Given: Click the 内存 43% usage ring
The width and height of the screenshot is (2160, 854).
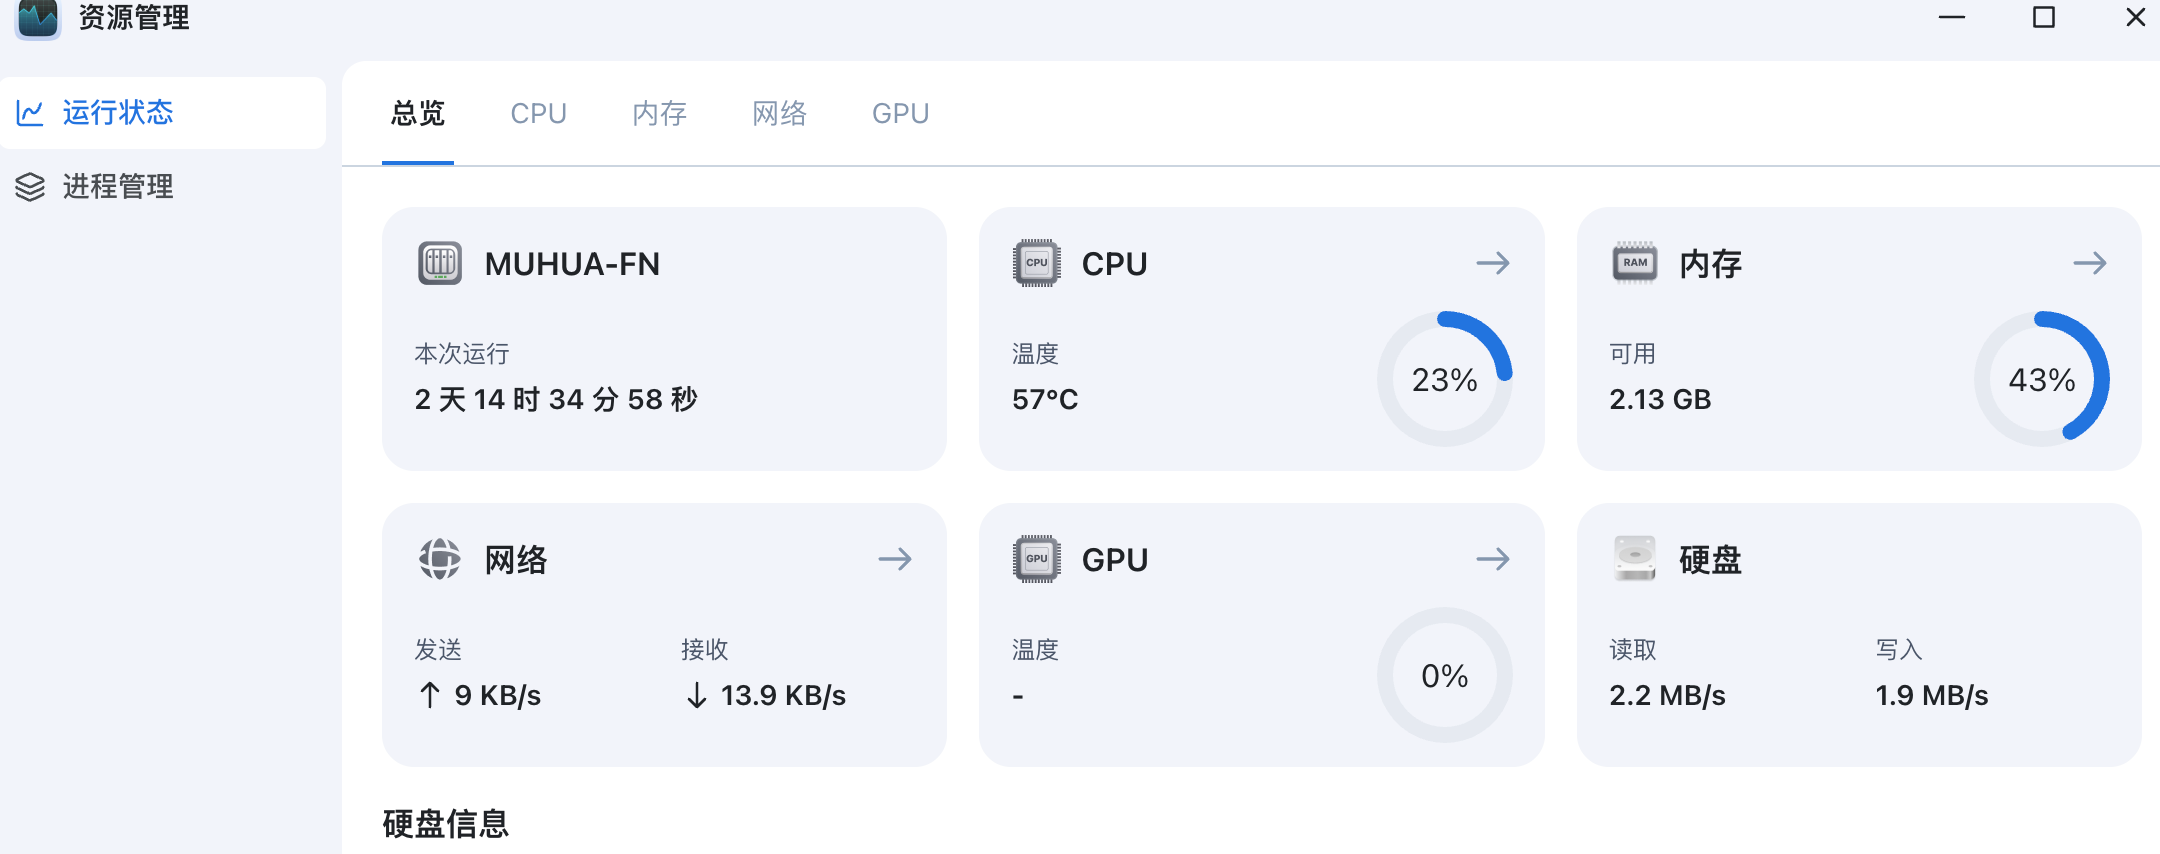Looking at the screenshot, I should pyautogui.click(x=2041, y=380).
